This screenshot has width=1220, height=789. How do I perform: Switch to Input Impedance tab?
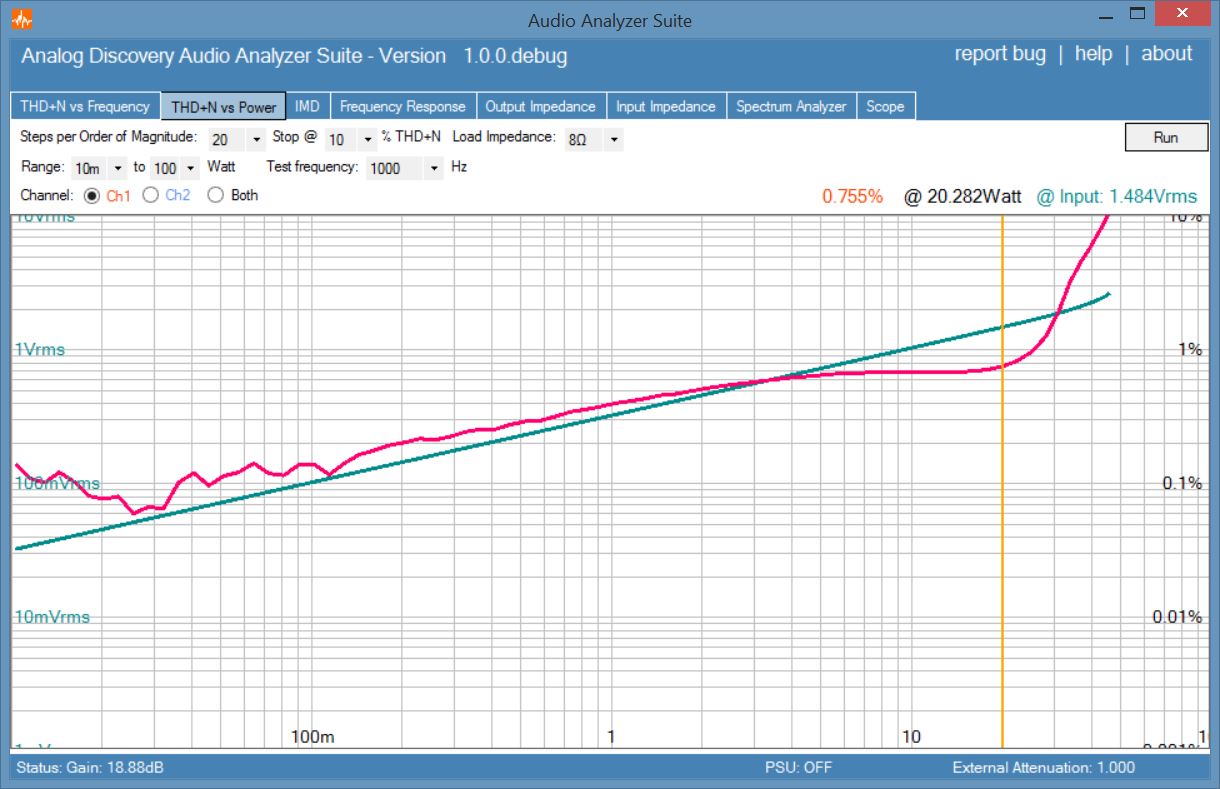[666, 106]
